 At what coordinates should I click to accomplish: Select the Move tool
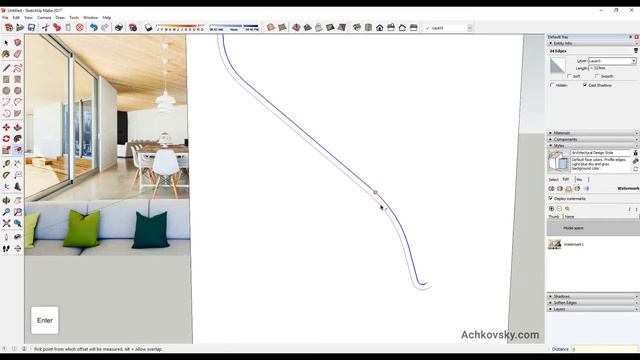click(6, 127)
